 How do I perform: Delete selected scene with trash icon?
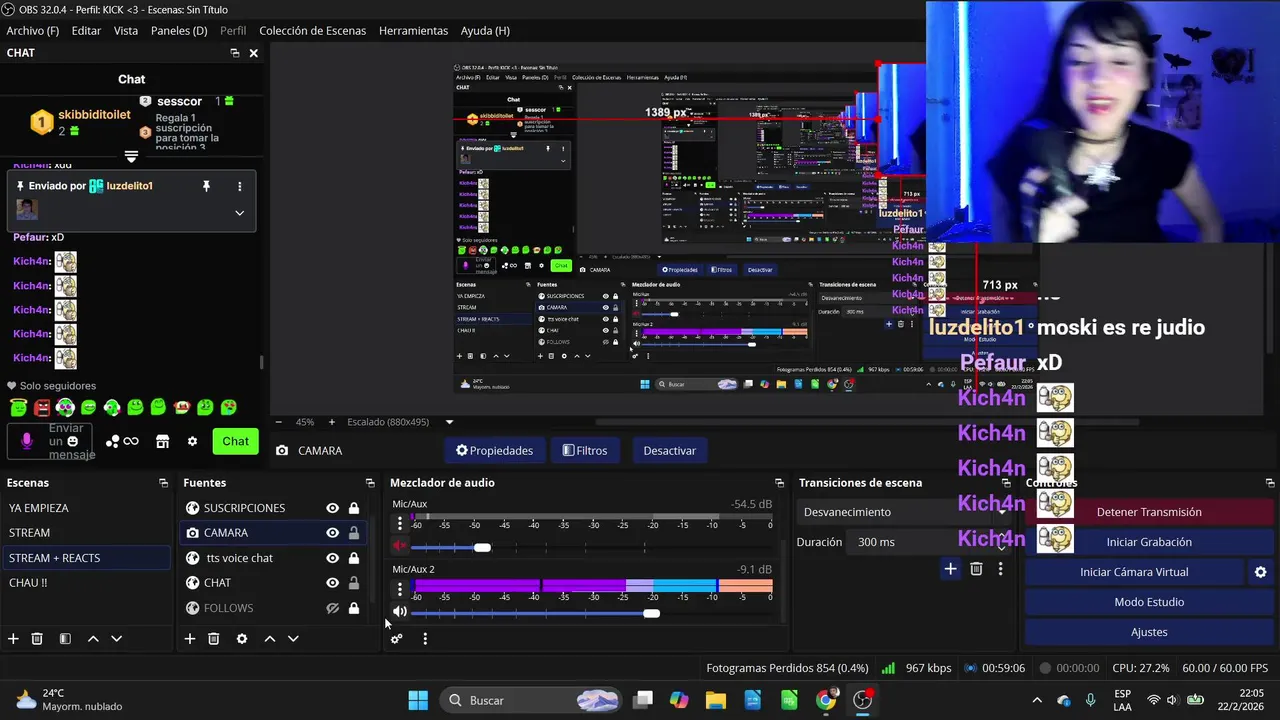coord(37,639)
